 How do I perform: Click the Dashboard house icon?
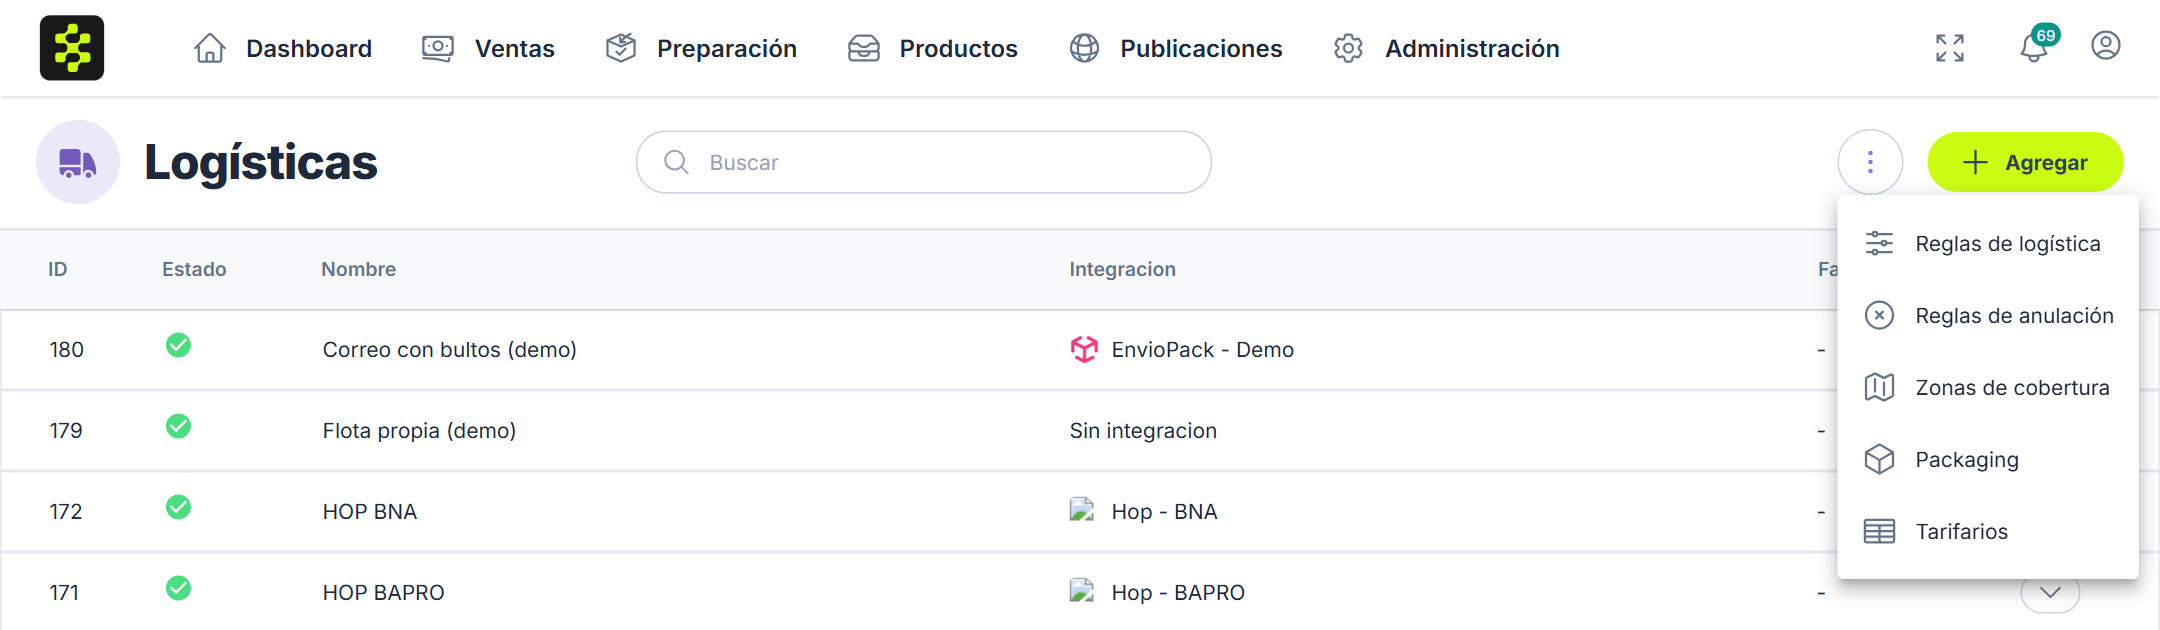point(210,48)
